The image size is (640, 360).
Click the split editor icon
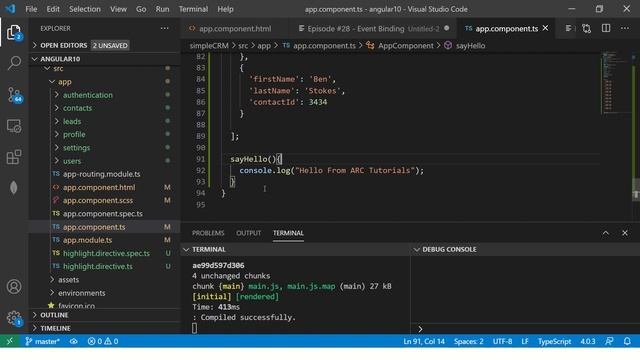coord(606,28)
